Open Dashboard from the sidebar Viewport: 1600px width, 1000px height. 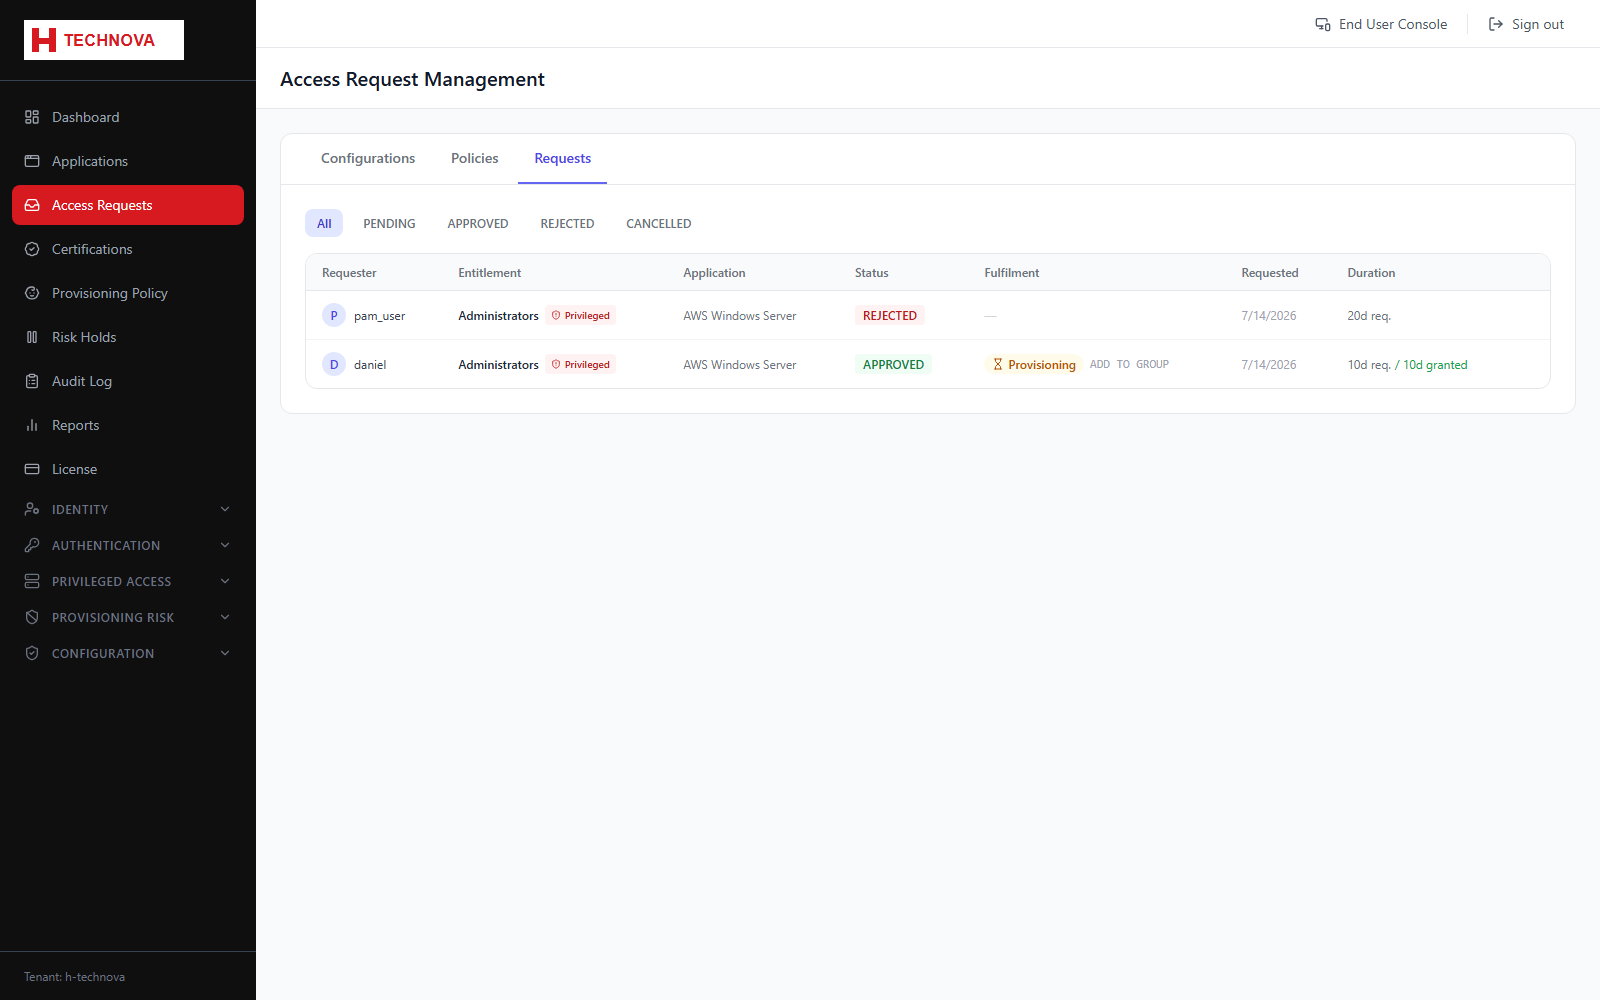point(128,117)
